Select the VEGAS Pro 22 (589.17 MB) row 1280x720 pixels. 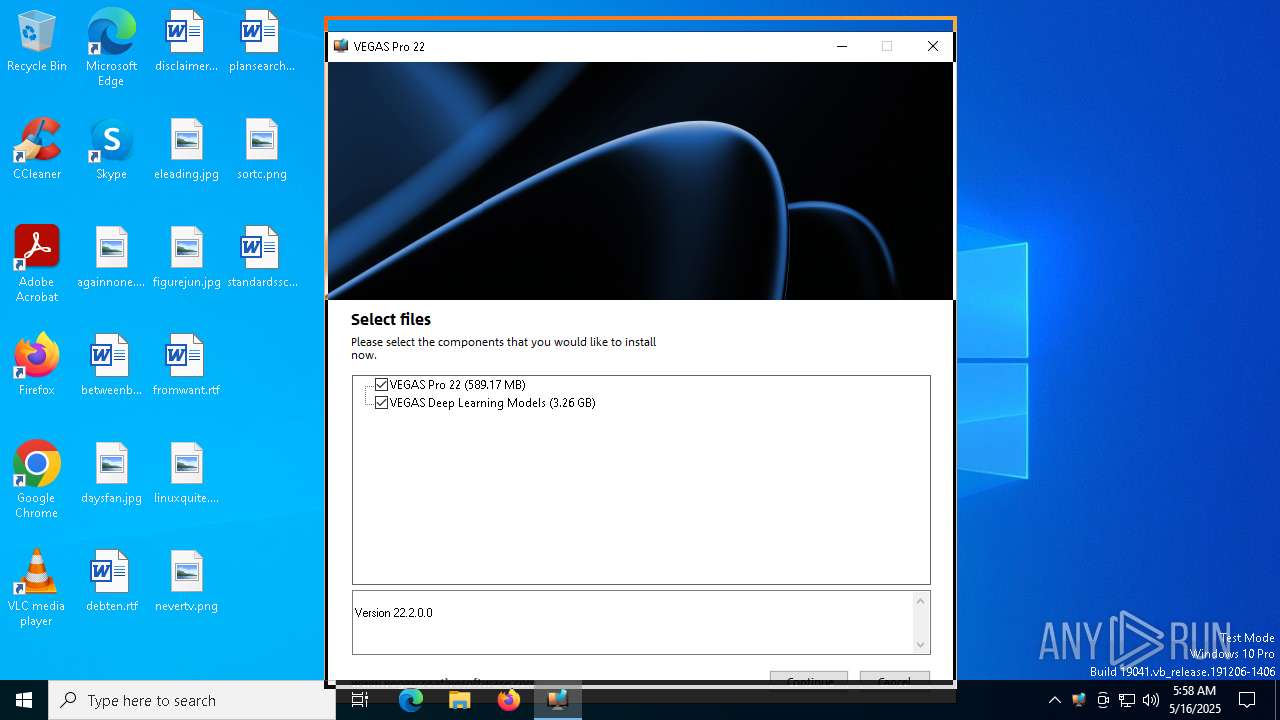point(457,385)
